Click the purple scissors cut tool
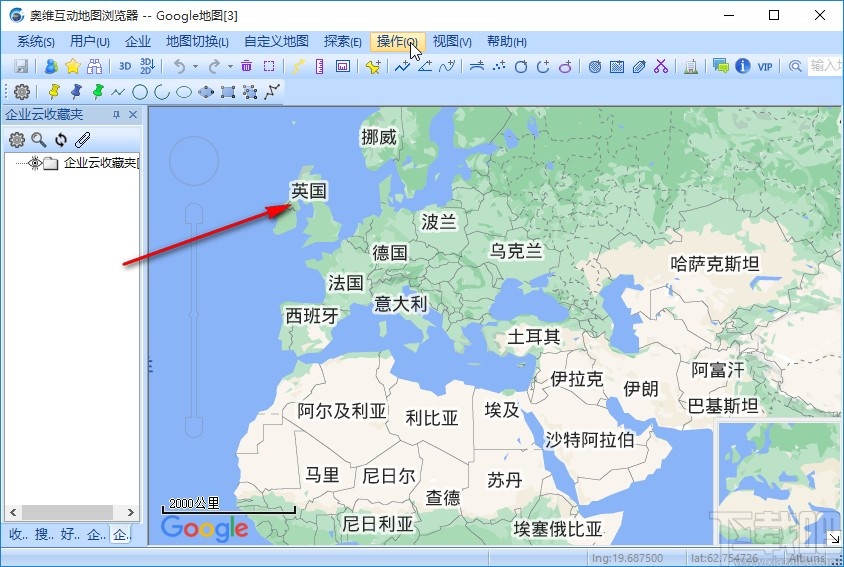The width and height of the screenshot is (844, 567). coord(661,66)
